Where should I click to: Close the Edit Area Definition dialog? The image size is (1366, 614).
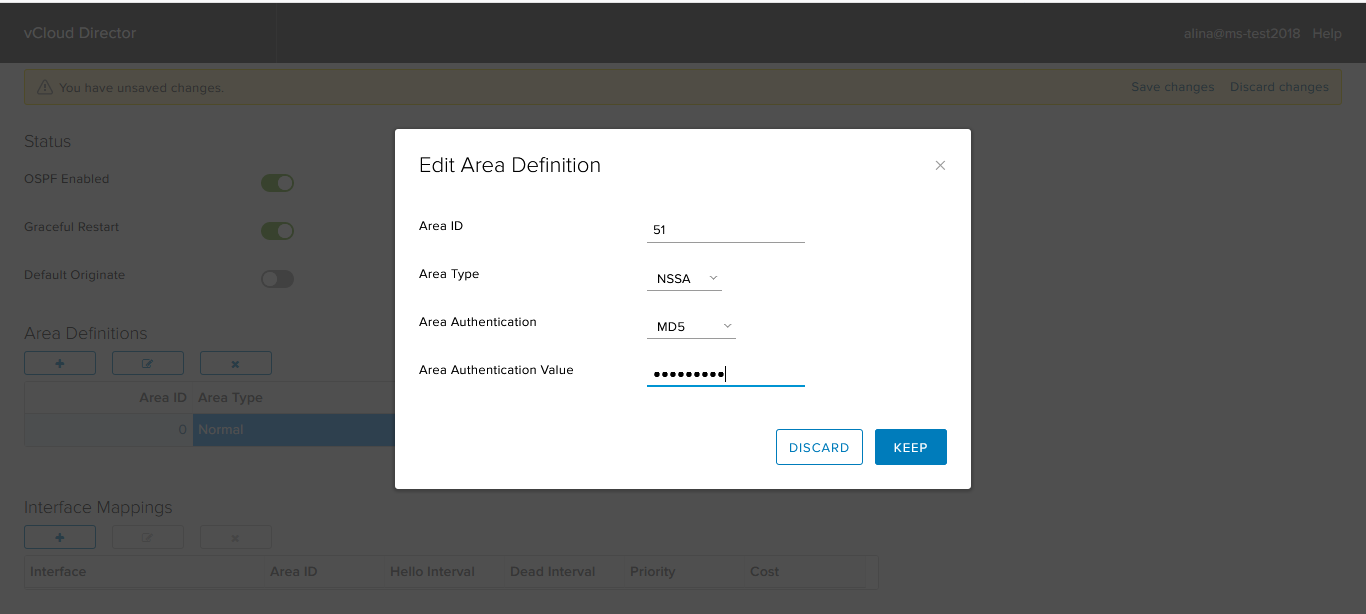(940, 166)
